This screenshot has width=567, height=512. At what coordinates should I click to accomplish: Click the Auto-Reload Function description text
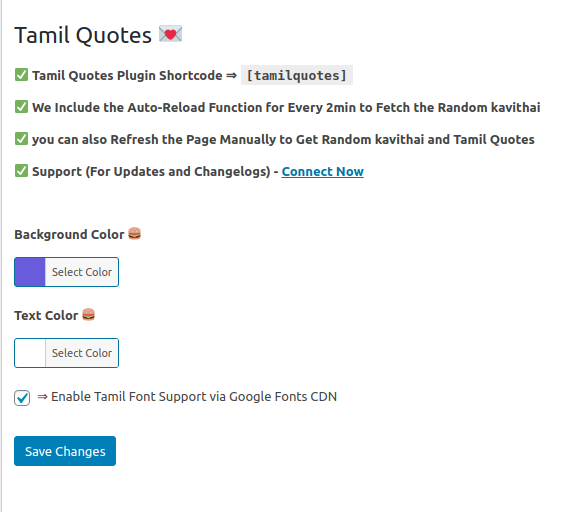(286, 107)
